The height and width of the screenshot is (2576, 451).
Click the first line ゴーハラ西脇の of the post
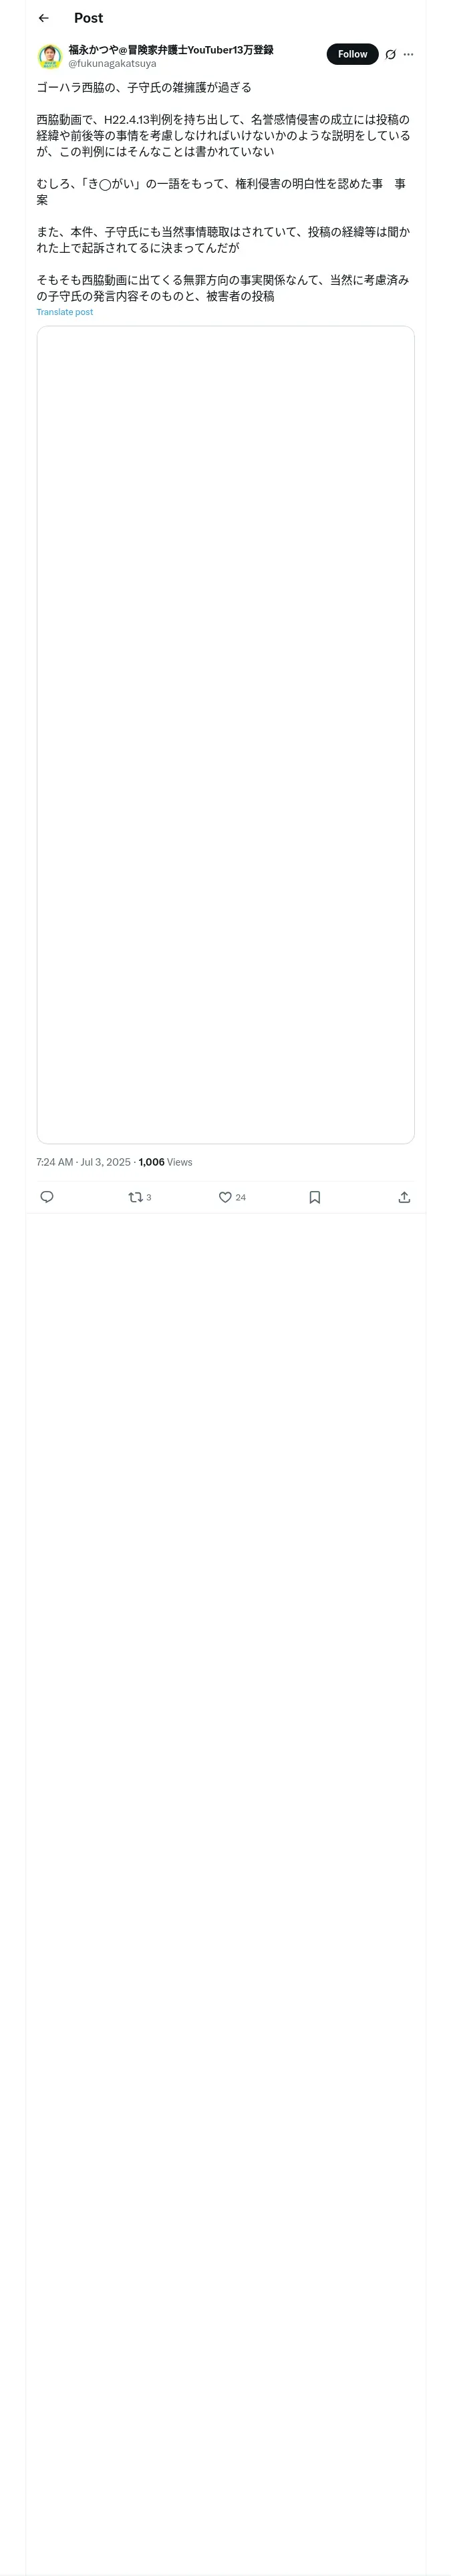pos(144,88)
